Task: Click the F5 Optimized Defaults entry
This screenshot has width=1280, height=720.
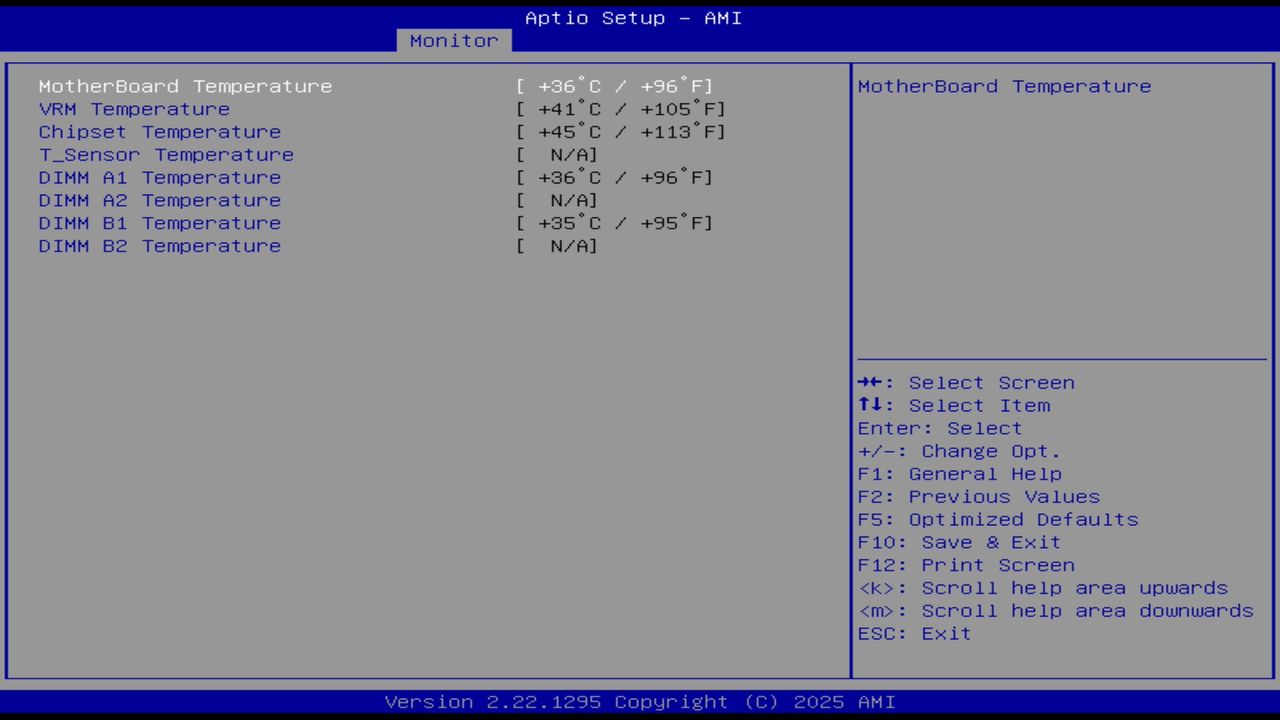Action: pyautogui.click(x=997, y=519)
